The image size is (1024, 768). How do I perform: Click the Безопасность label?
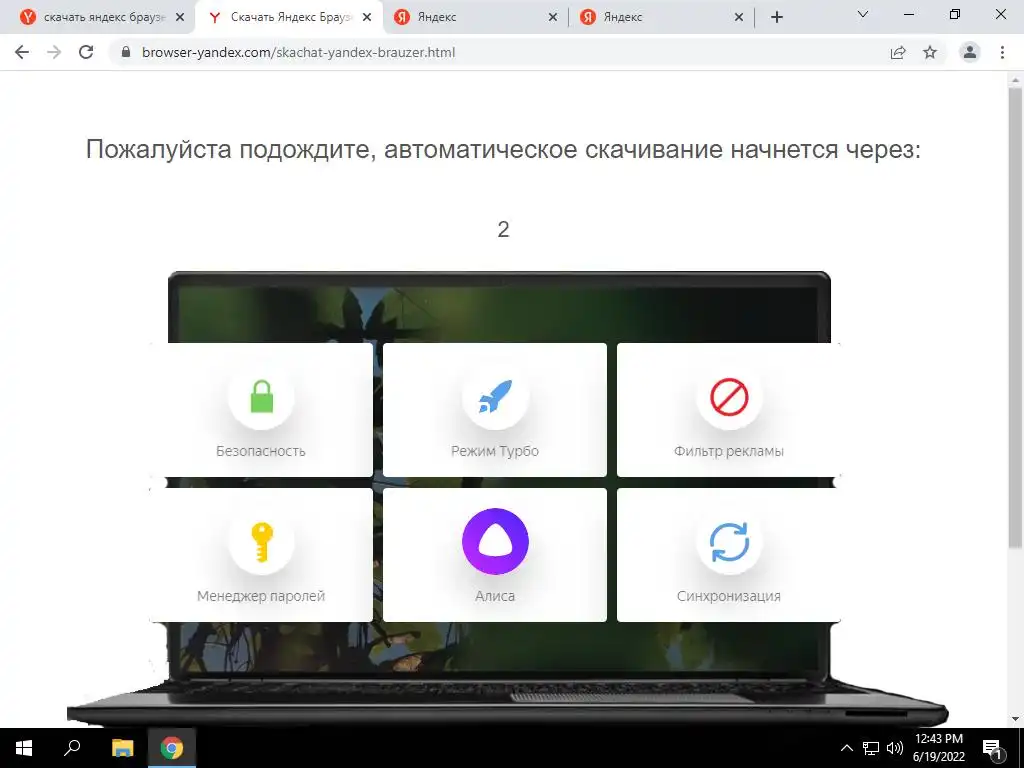point(261,451)
